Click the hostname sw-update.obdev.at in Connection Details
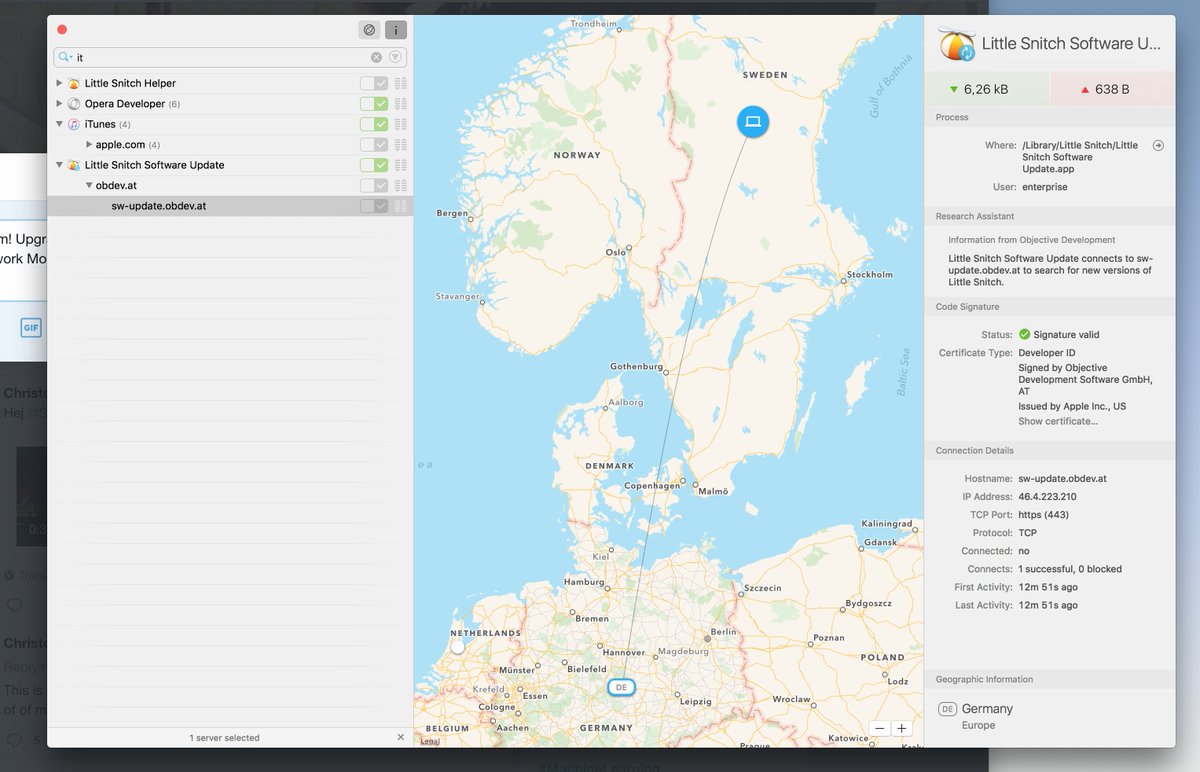The image size is (1200, 772). (1064, 479)
